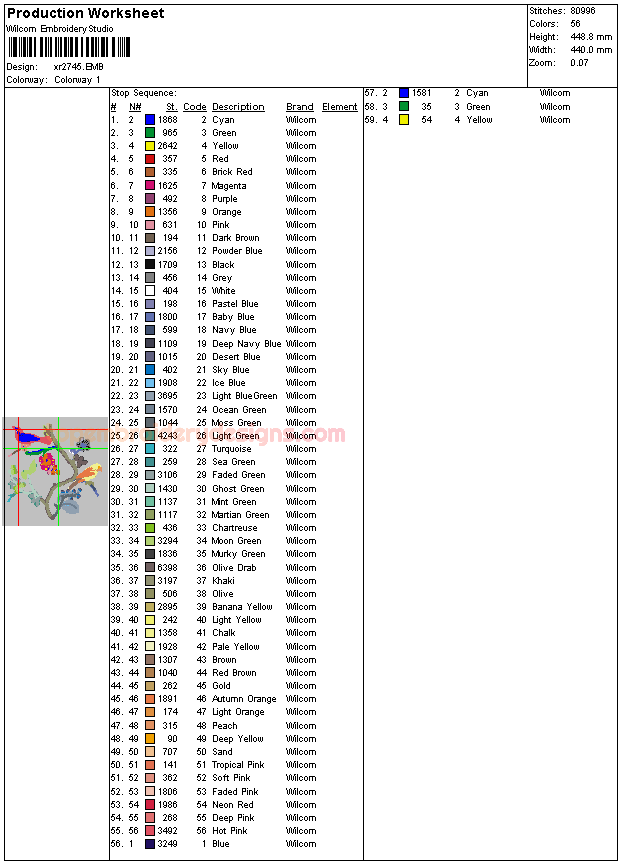Click the Khaki description in row 36

click(x=224, y=581)
